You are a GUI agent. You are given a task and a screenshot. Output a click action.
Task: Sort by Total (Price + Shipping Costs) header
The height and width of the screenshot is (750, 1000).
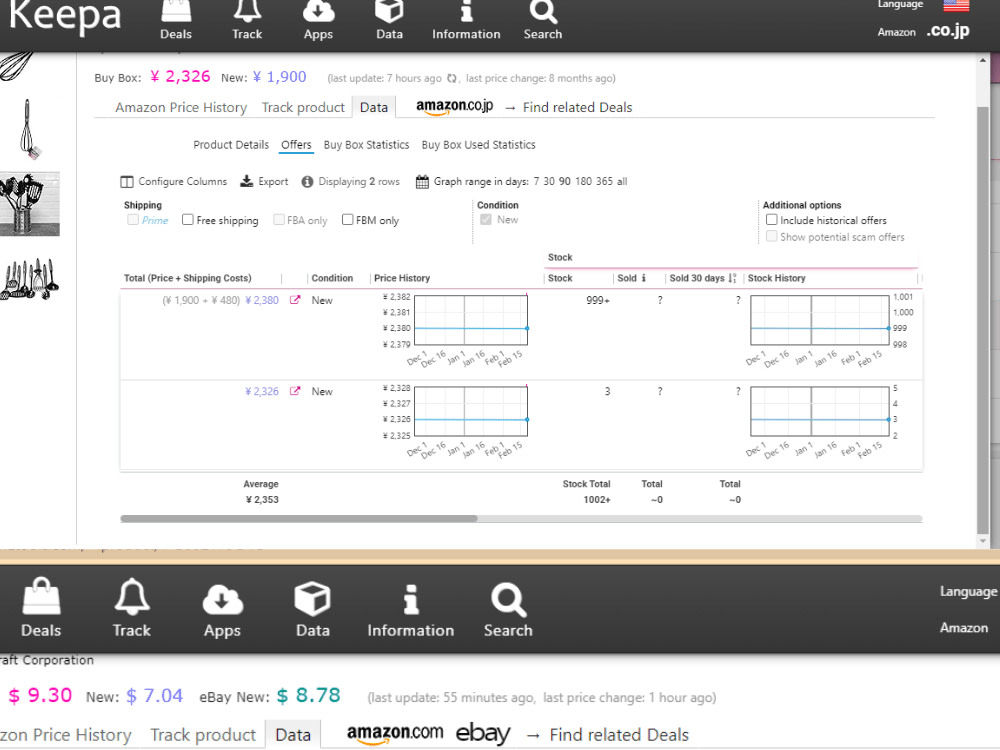pyautogui.click(x=188, y=278)
